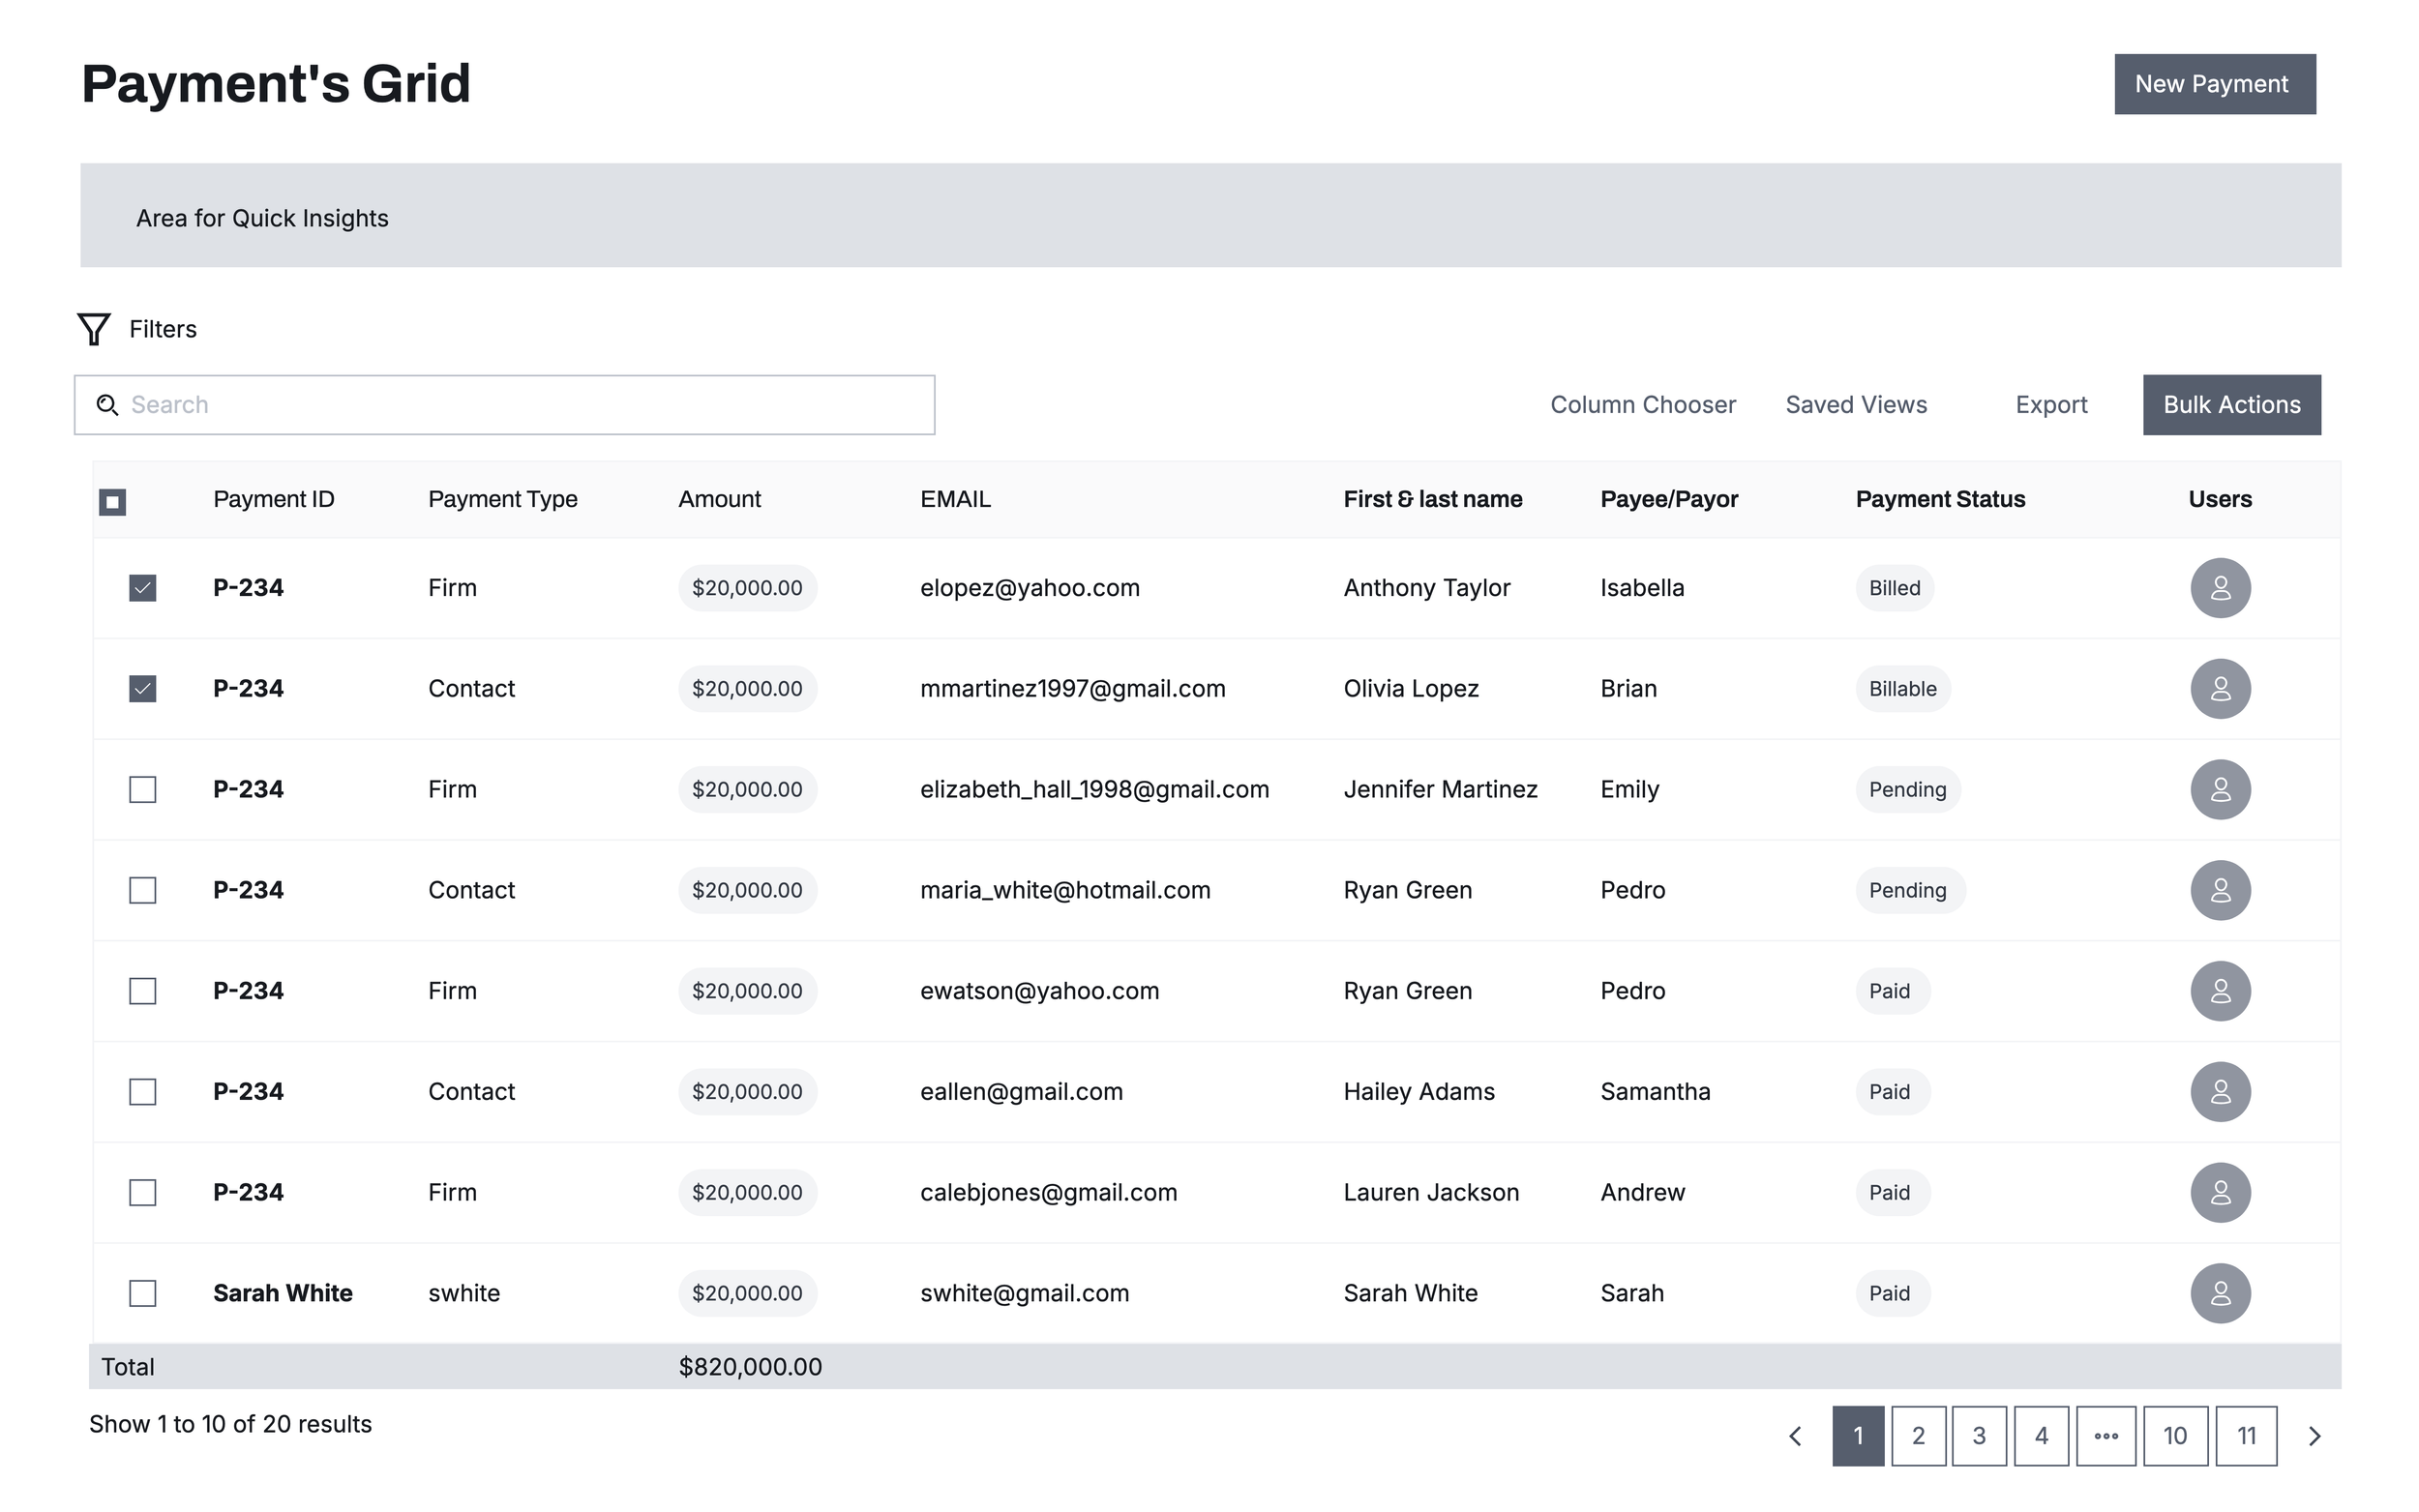The height and width of the screenshot is (1512, 2419).
Task: Open user avatar for Olivia Lopez row
Action: click(x=2219, y=689)
